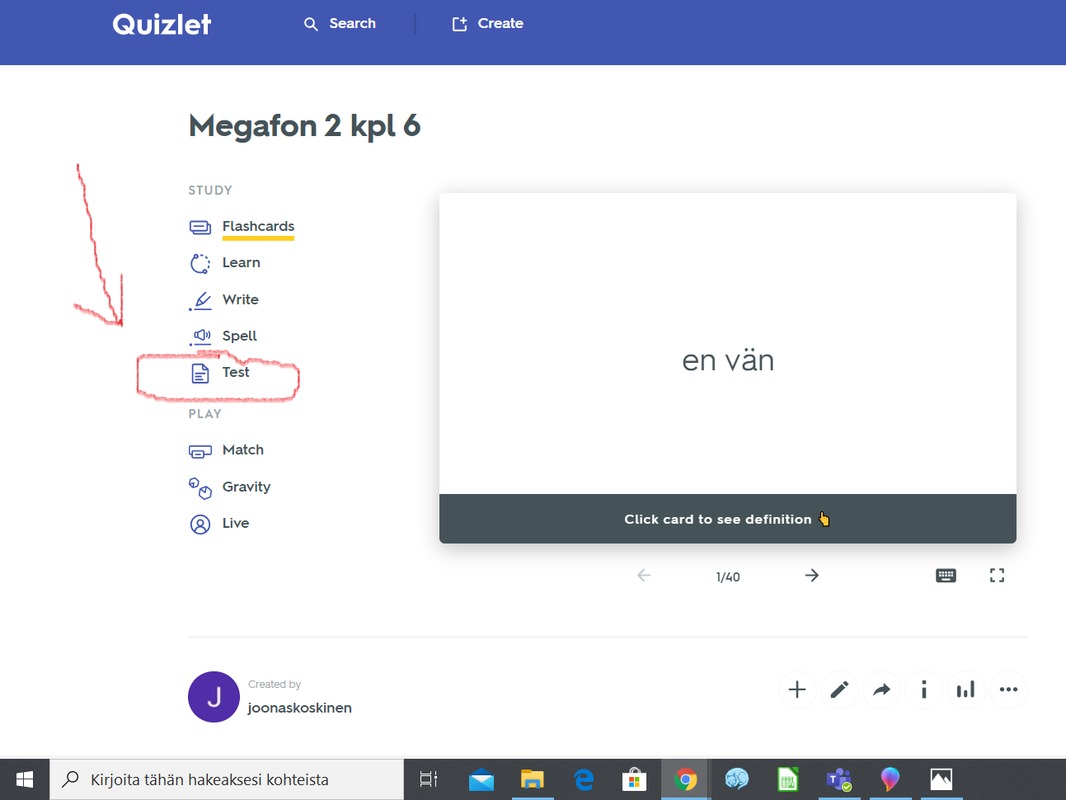Open Google Chrome from the taskbar
Screen dimensions: 1066x800
[x=685, y=780]
